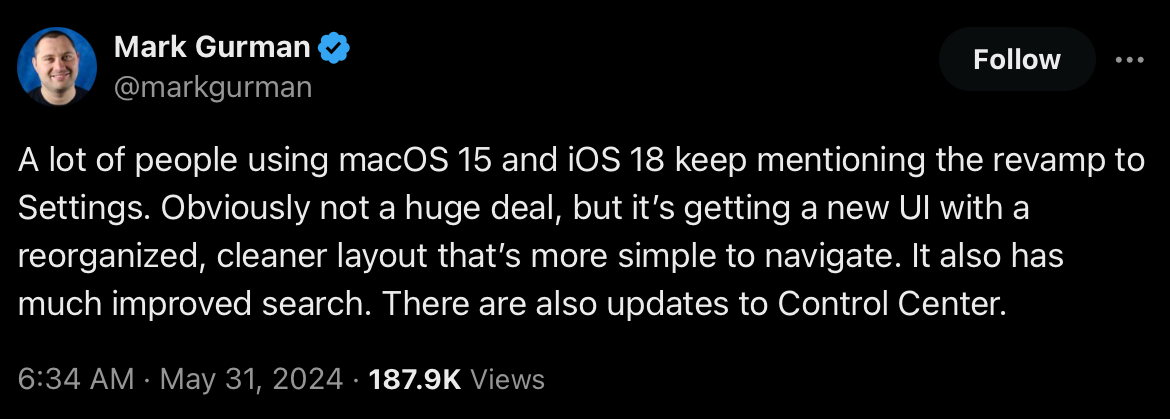Click the phrase "much improved search"
The image size is (1170, 419).
[x=186, y=304]
